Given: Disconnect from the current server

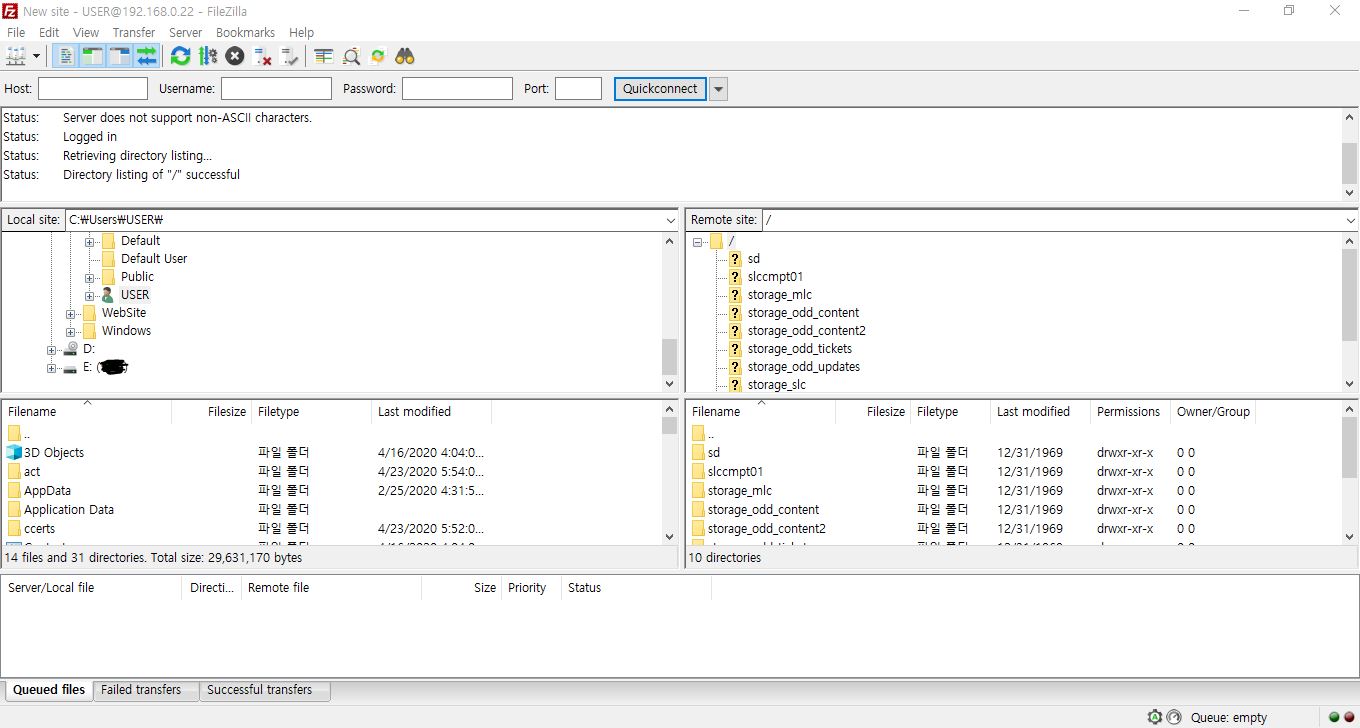Looking at the screenshot, I should pyautogui.click(x=263, y=56).
